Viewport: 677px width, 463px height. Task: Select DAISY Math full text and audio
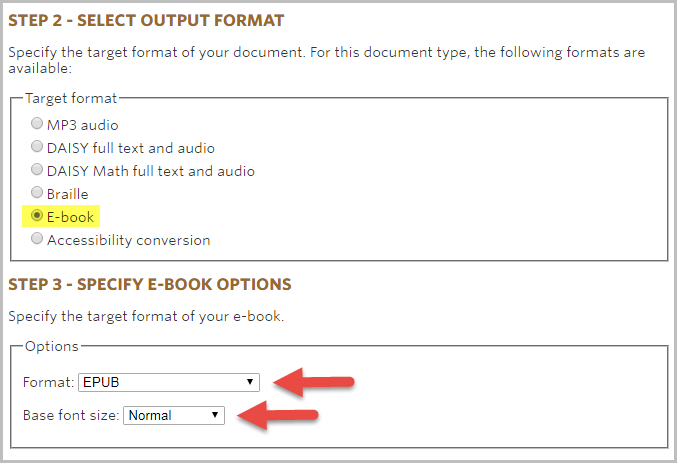[x=37, y=171]
